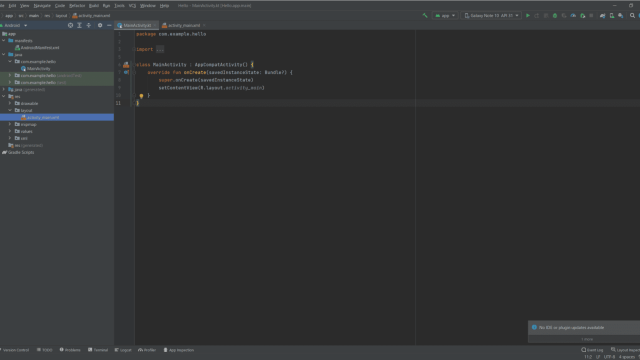Screen dimensions: 640x360
Task: Collapse the layout folder
Action: [x=10, y=110]
